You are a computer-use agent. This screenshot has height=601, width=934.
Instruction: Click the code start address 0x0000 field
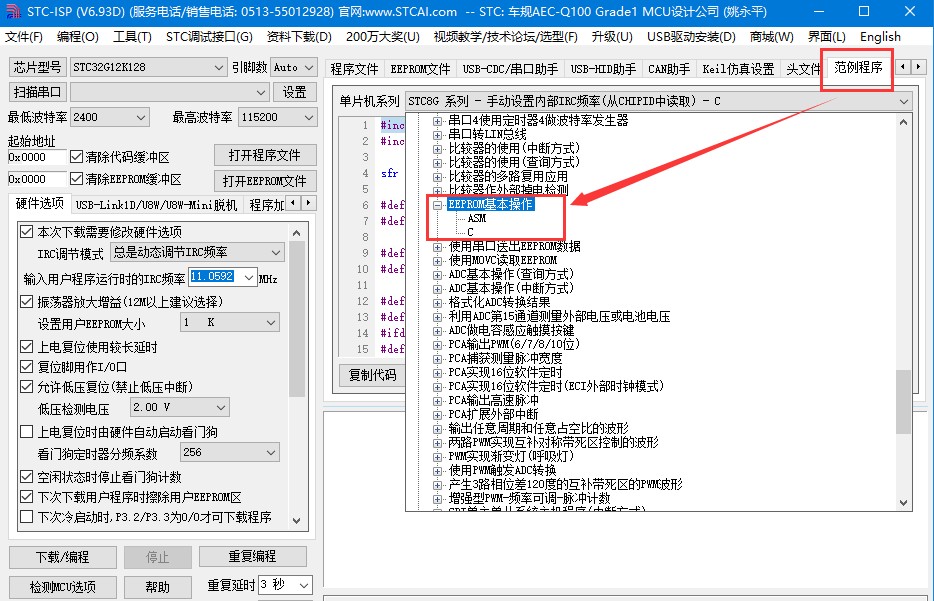(x=36, y=157)
